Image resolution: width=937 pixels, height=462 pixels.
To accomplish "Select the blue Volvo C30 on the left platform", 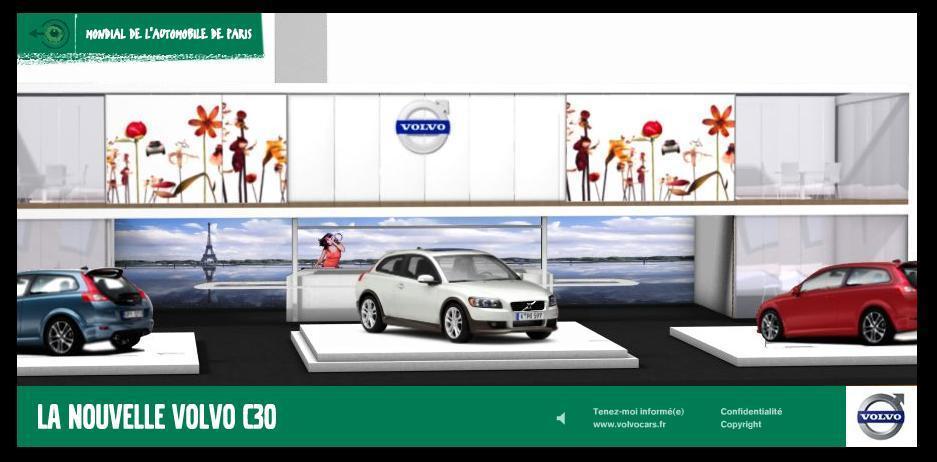I will (84, 310).
